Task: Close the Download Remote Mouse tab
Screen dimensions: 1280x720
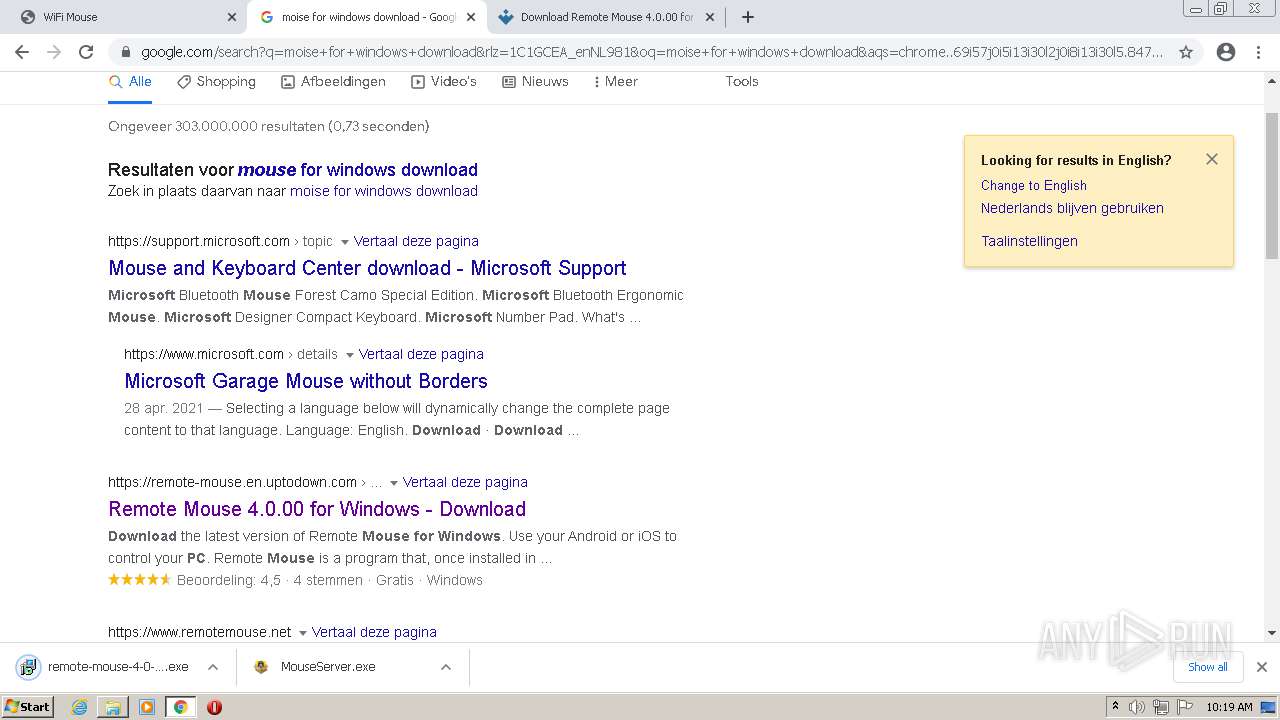Action: (x=711, y=17)
